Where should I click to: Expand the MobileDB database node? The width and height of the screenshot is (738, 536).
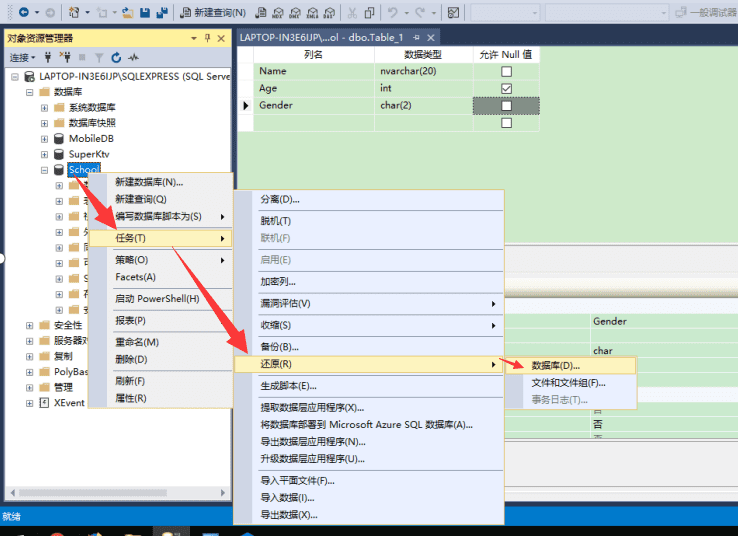click(44, 139)
